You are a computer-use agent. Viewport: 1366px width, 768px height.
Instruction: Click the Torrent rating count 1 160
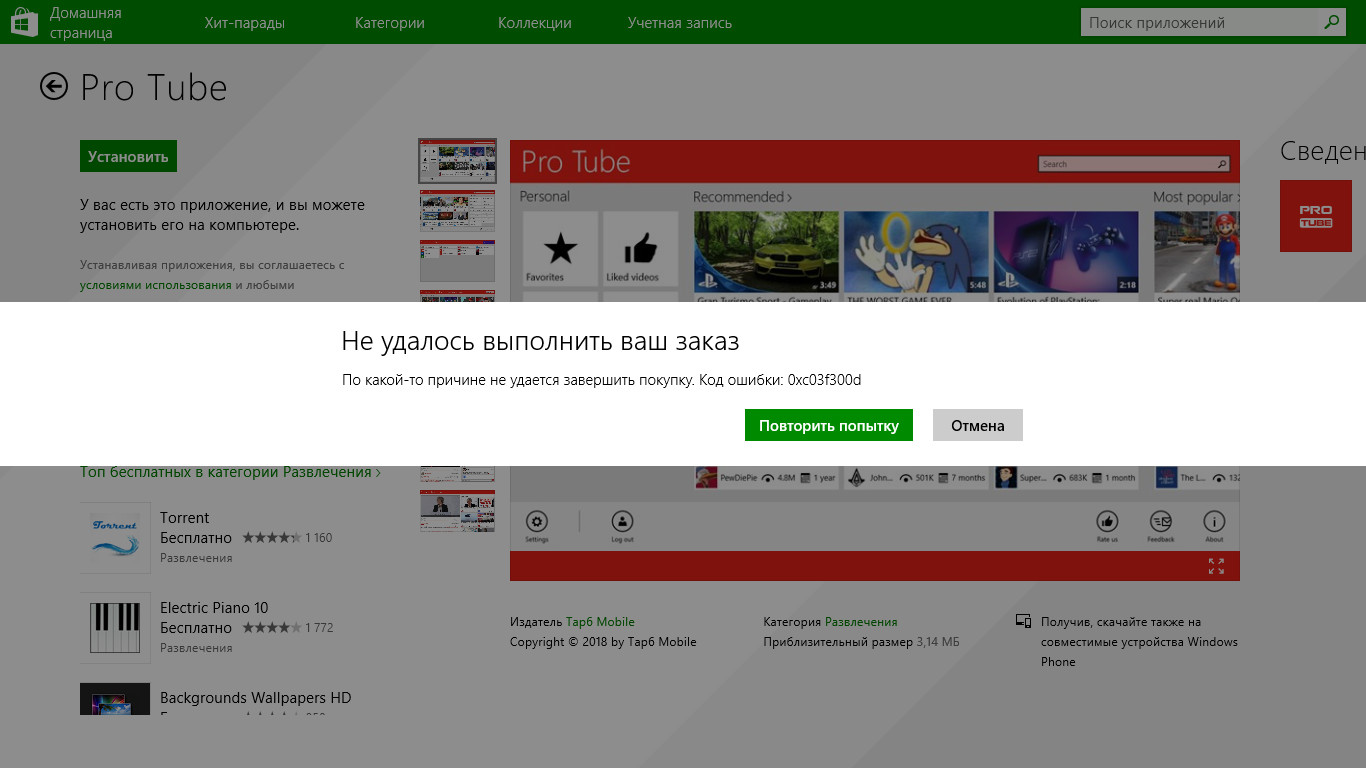coord(319,538)
